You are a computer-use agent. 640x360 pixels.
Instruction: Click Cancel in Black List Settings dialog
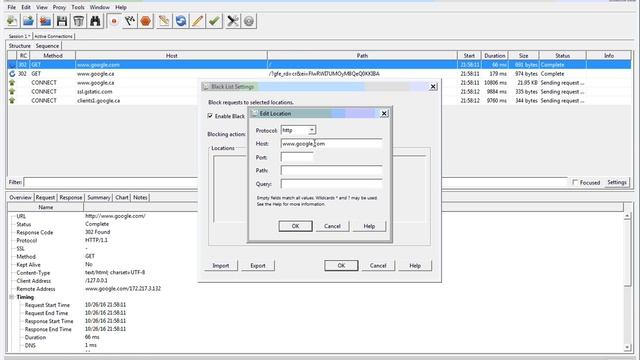point(378,266)
